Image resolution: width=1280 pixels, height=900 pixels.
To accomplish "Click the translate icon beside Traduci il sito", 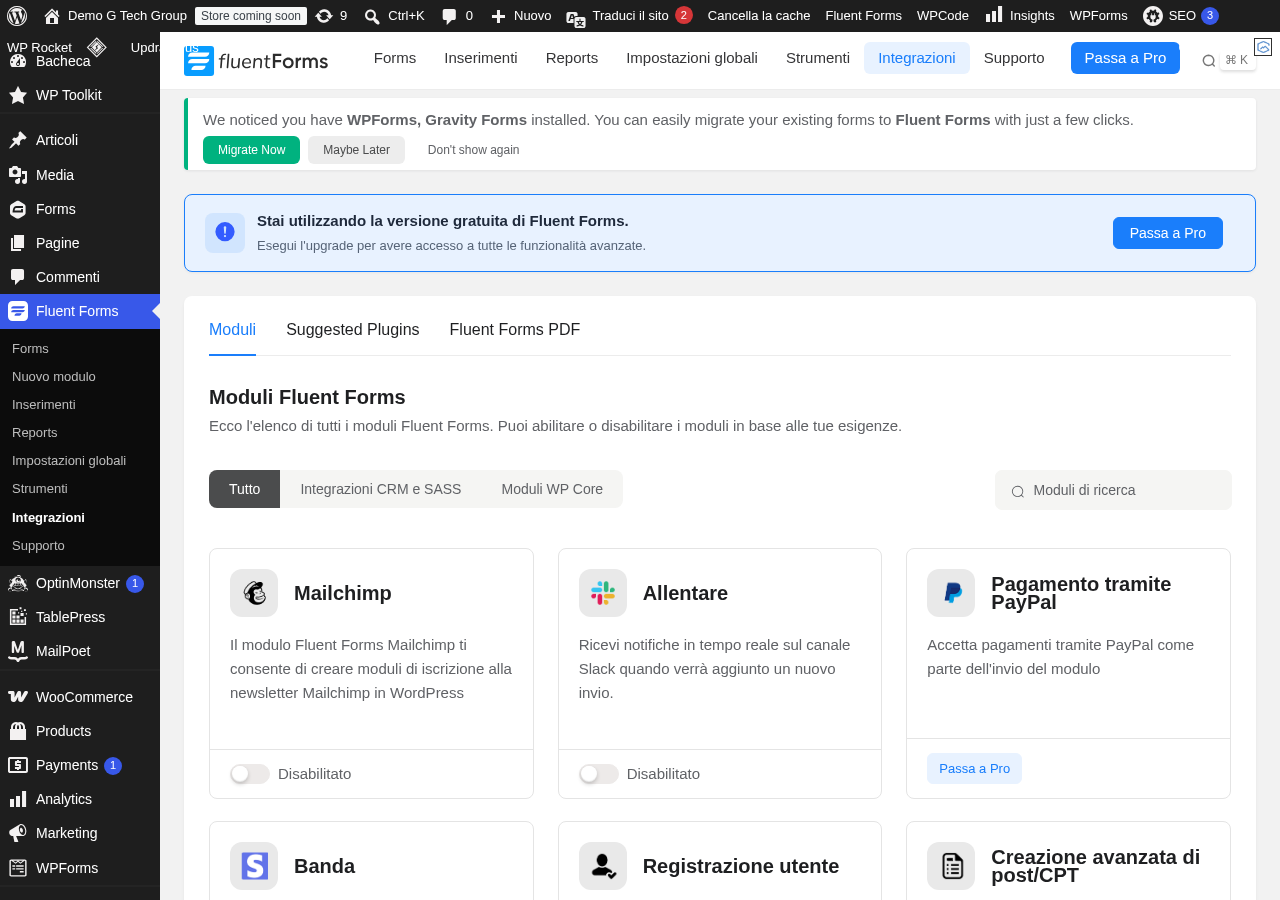I will 576,17.
